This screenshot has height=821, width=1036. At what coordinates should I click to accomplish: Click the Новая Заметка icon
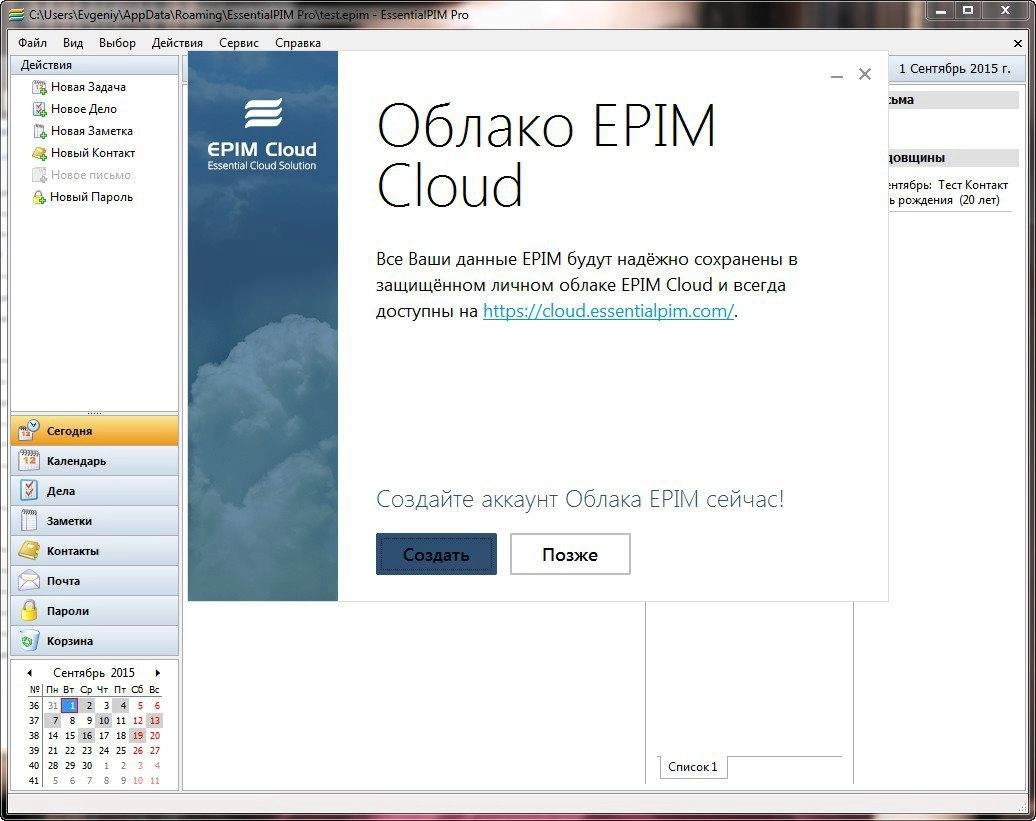40,131
